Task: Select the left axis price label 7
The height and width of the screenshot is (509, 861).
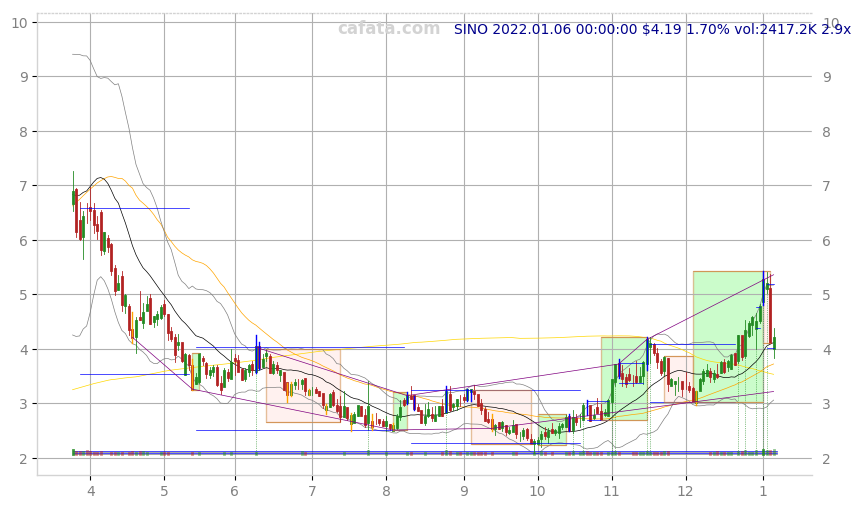Action: 24,186
